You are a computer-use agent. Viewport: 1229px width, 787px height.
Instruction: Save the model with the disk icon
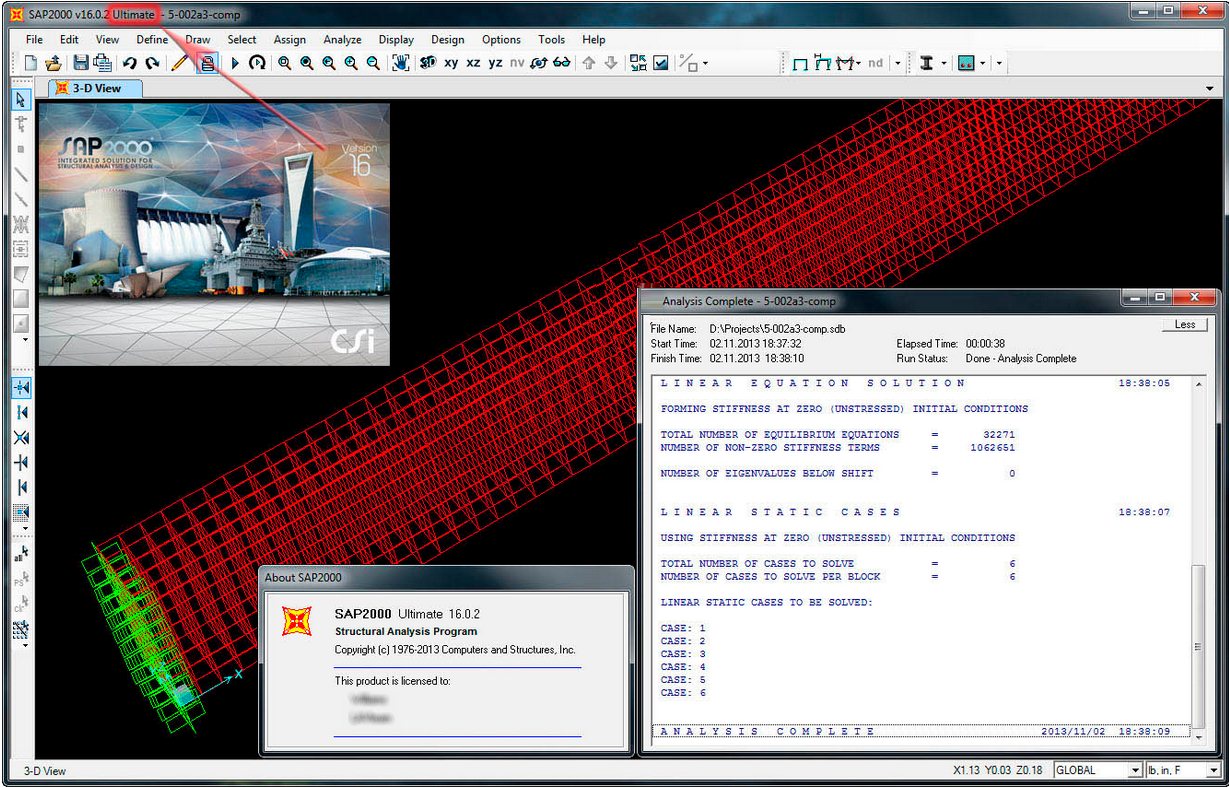pyautogui.click(x=81, y=62)
